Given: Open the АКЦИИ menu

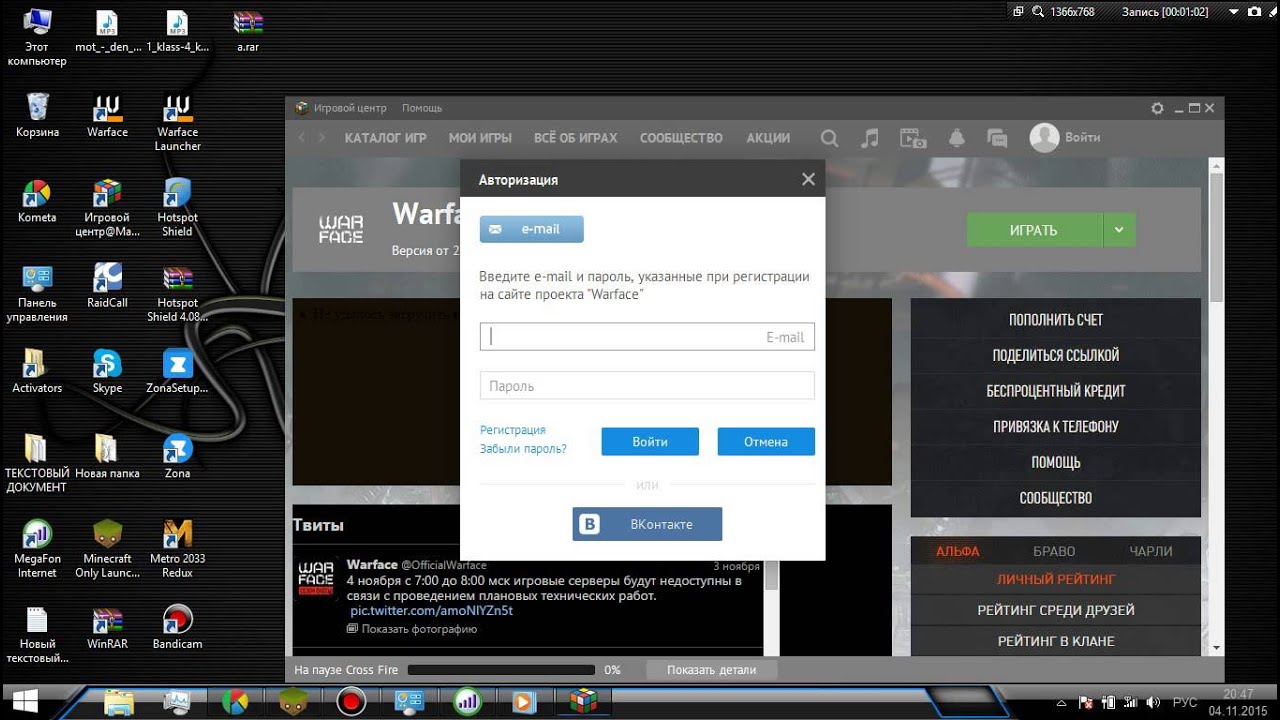Looking at the screenshot, I should click(x=768, y=138).
